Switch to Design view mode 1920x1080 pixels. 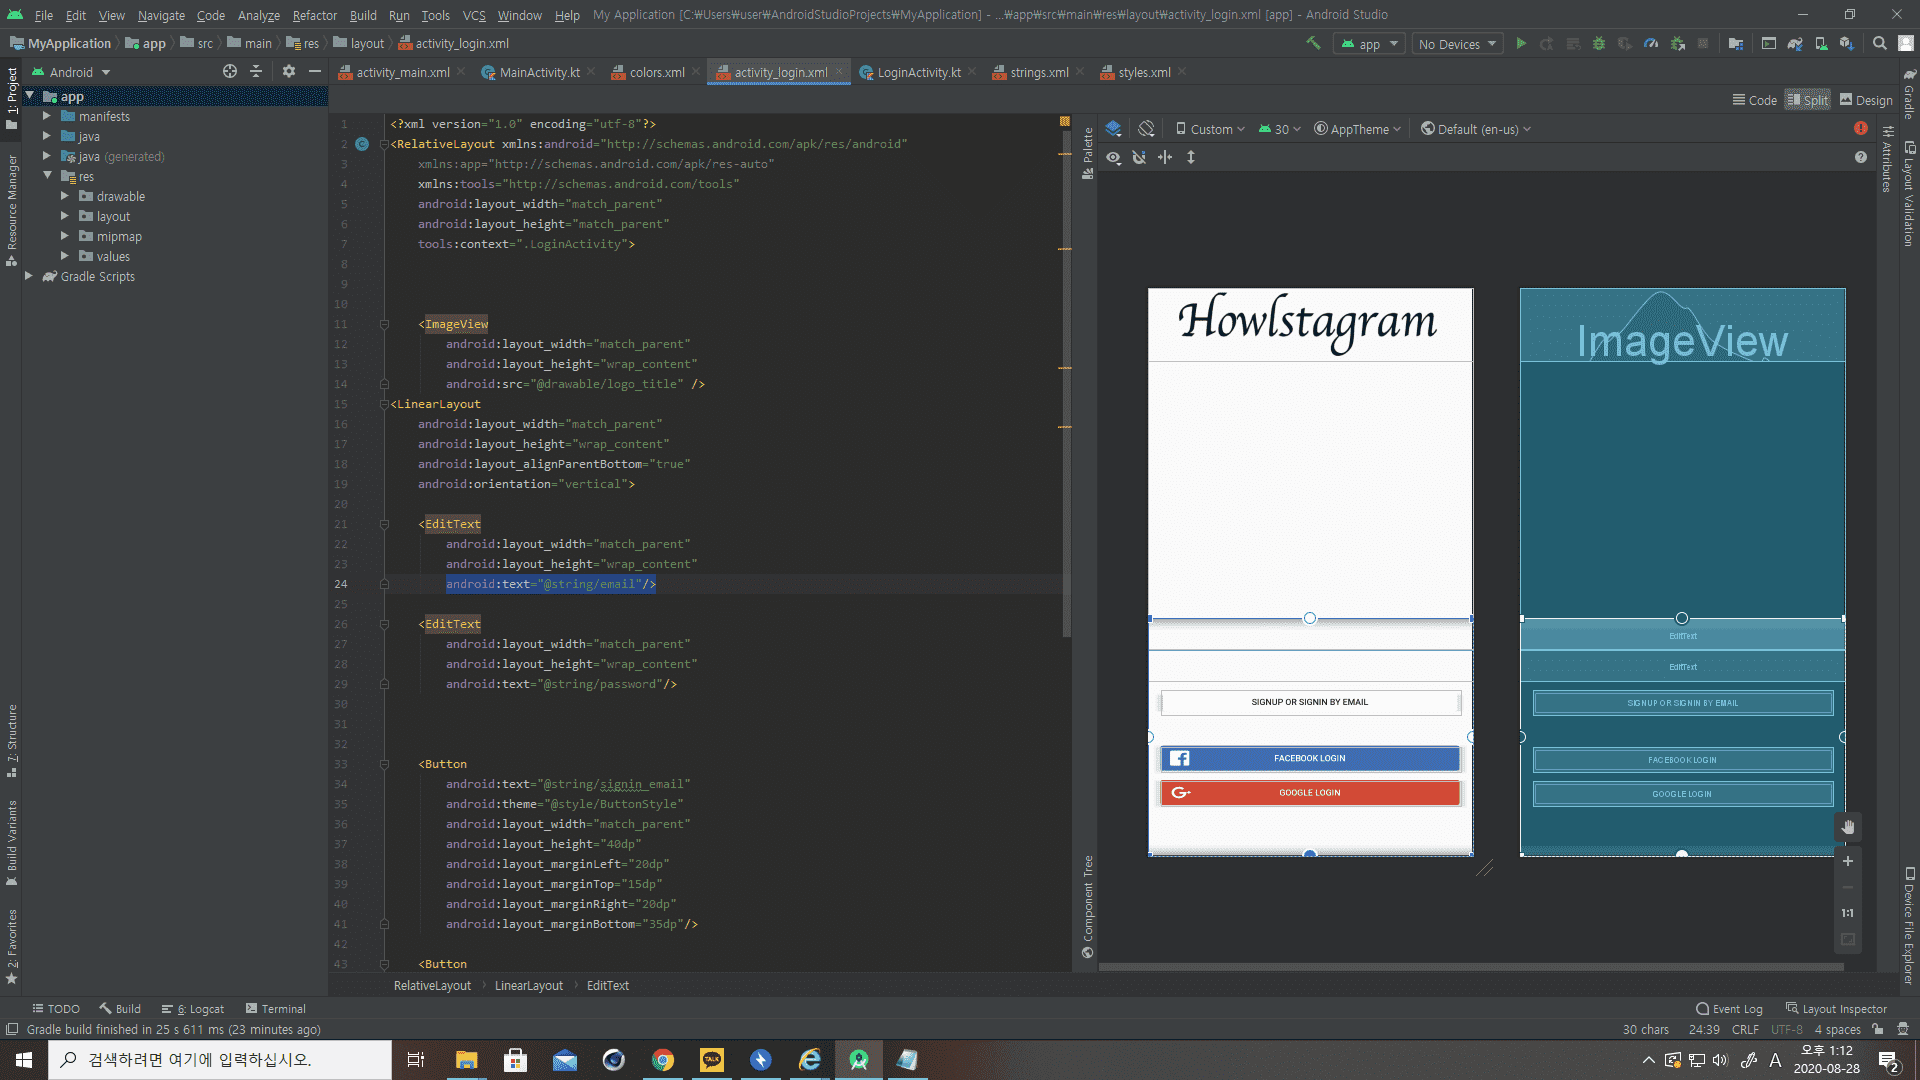point(1866,100)
